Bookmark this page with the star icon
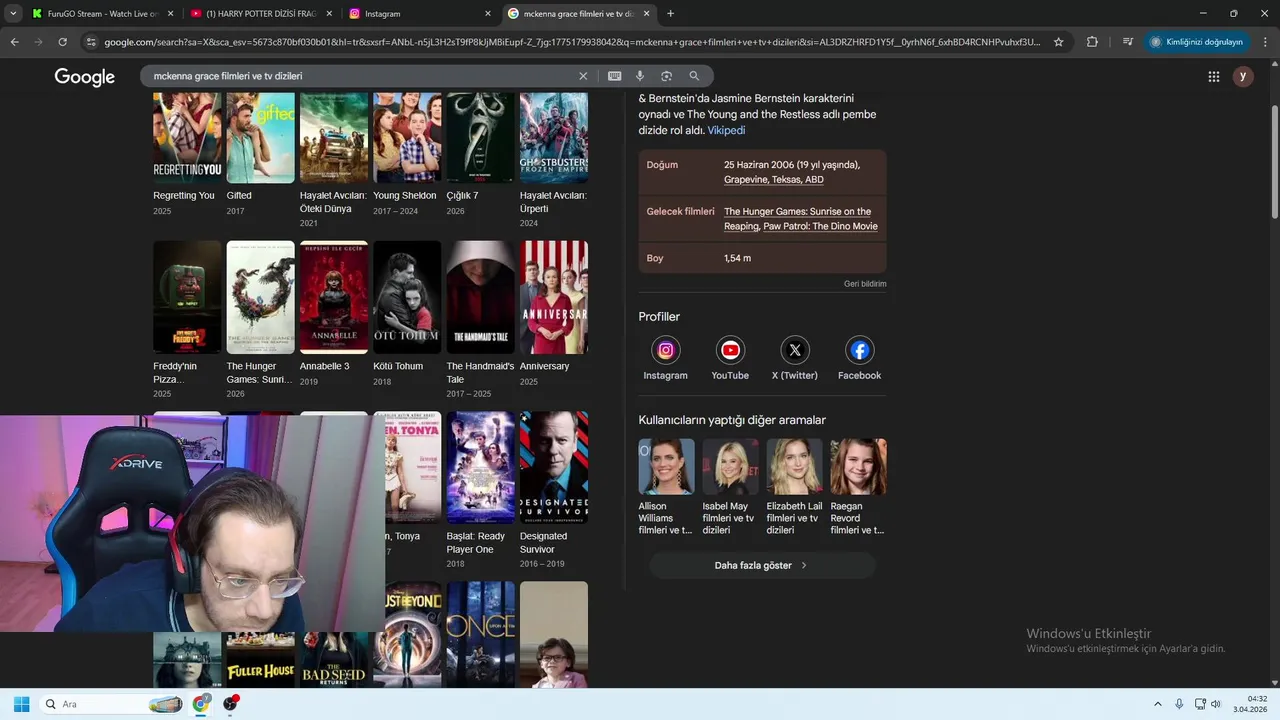1280x720 pixels. (x=1059, y=42)
